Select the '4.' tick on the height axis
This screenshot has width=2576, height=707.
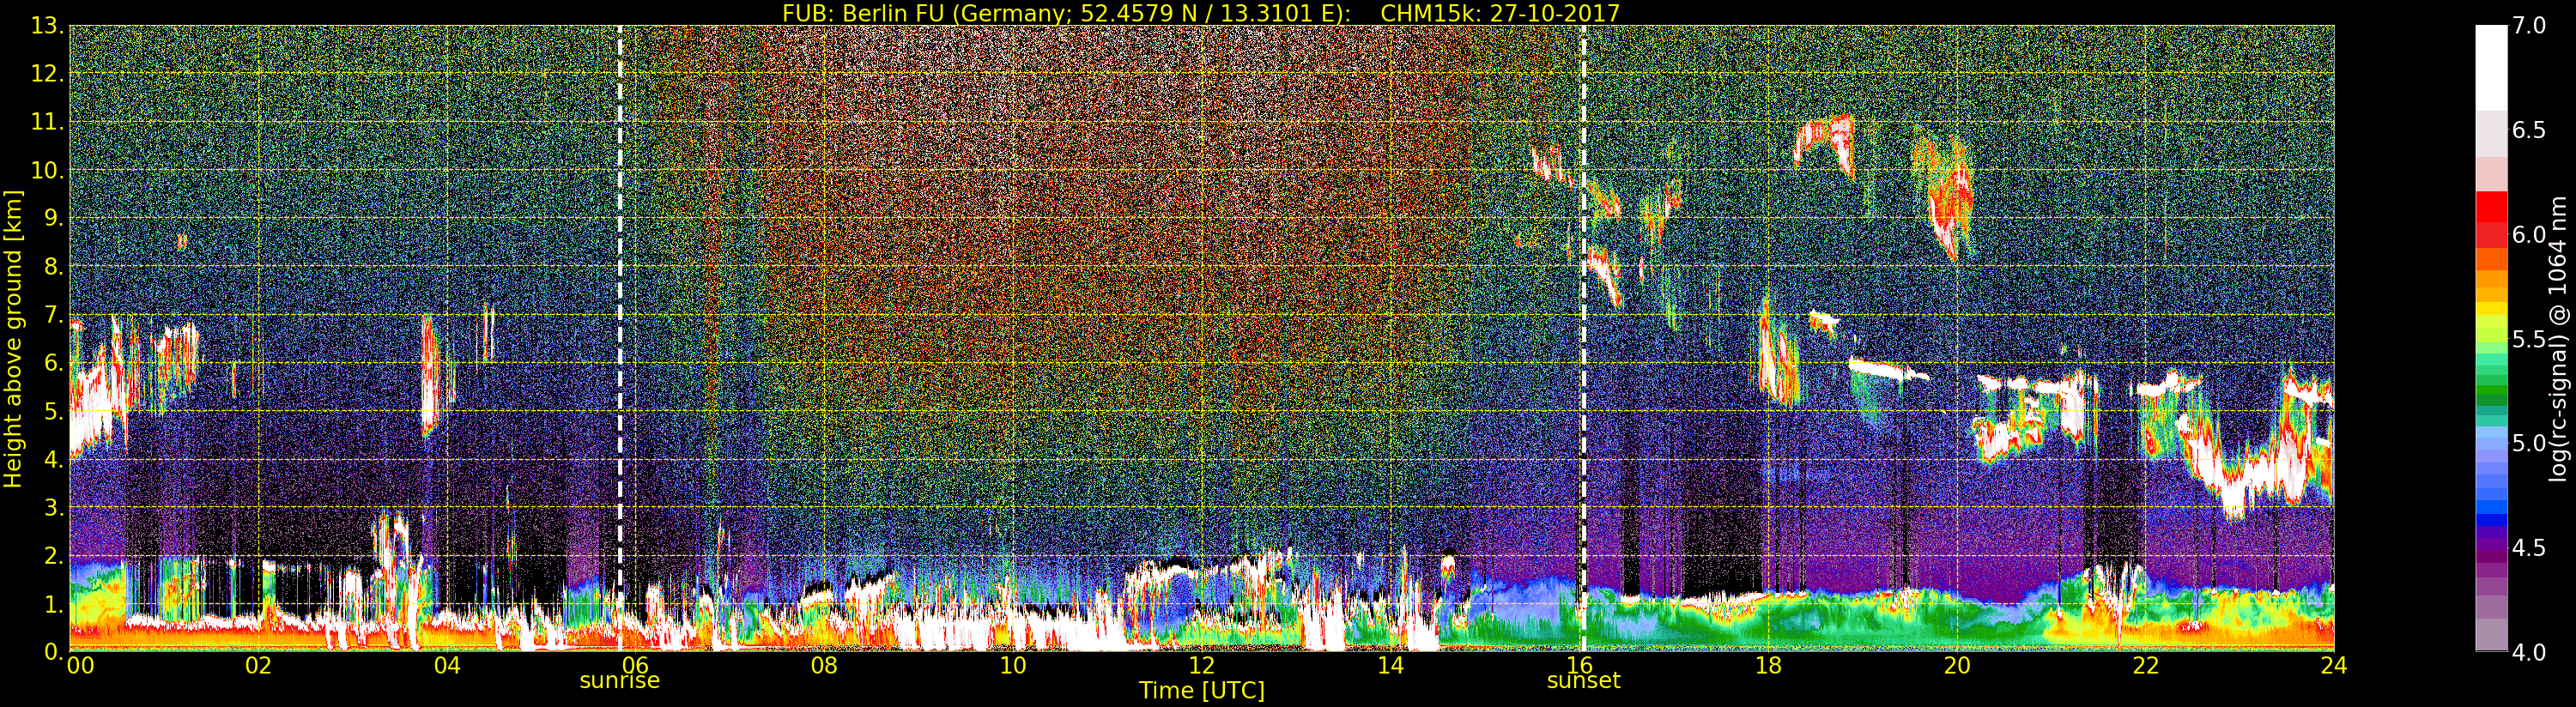tap(54, 459)
